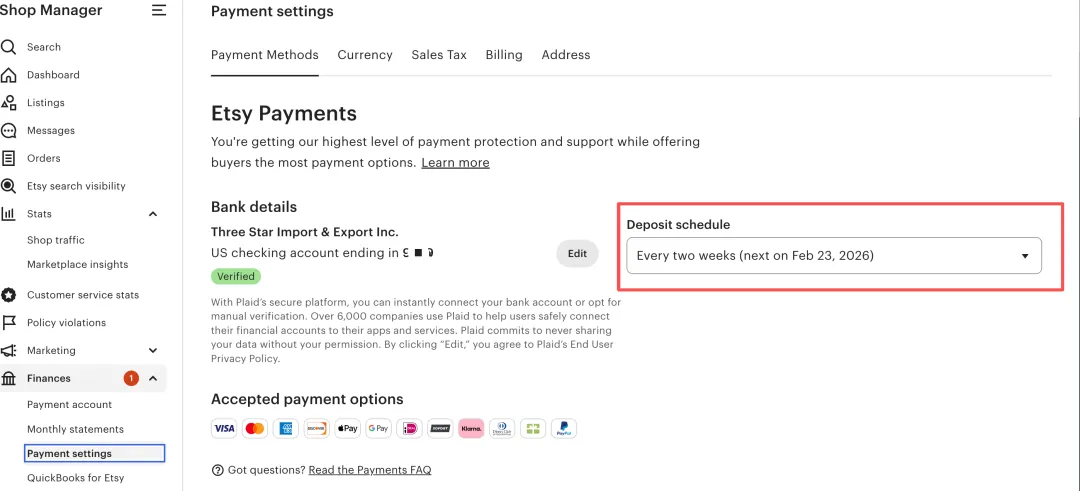
Task: Collapse the sidebar with the hamburger toggle
Action: coord(159,11)
